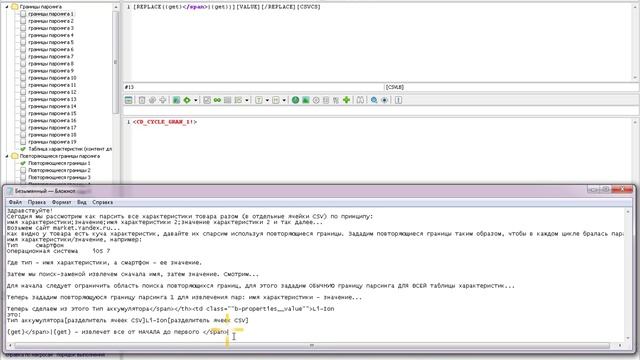
Task: Click the tree panel vertical scrollbar thumb
Action: pyautogui.click(x=116, y=62)
